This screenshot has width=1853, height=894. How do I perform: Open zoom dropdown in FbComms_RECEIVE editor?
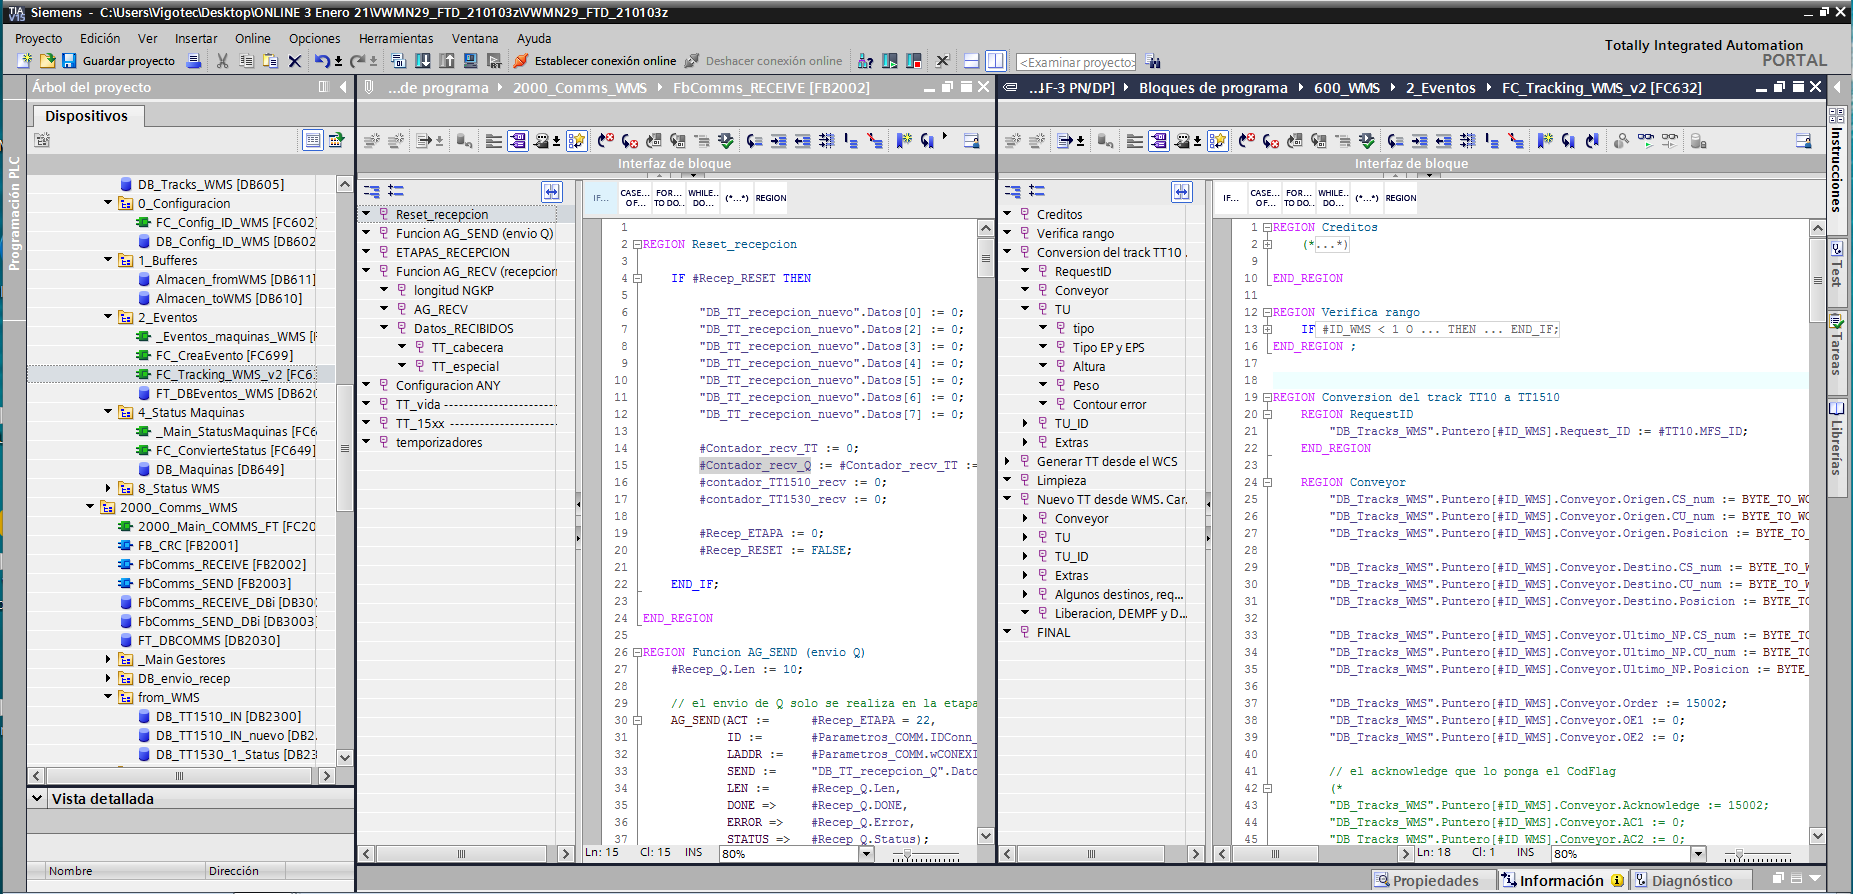866,854
